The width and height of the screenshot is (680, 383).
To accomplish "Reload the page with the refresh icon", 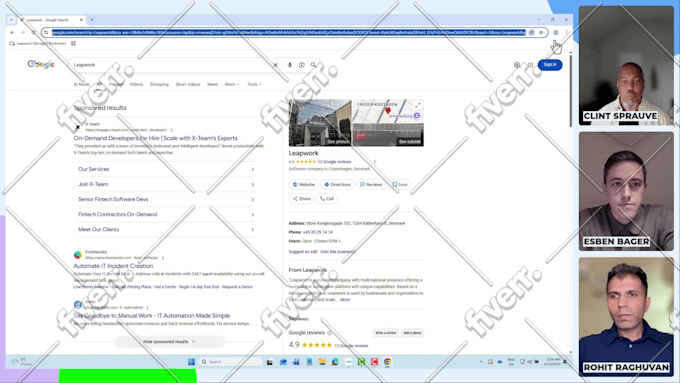I will coord(33,33).
